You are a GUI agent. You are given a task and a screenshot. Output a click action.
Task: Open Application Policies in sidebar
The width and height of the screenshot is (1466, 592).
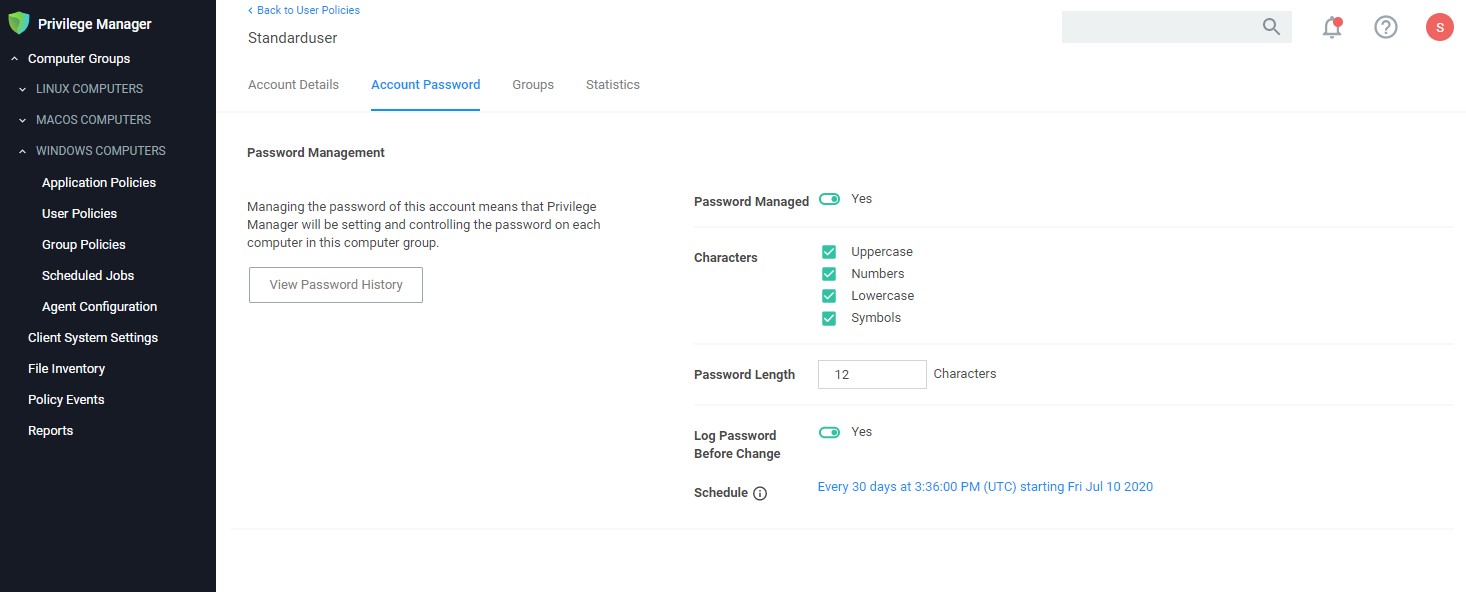[x=99, y=183]
